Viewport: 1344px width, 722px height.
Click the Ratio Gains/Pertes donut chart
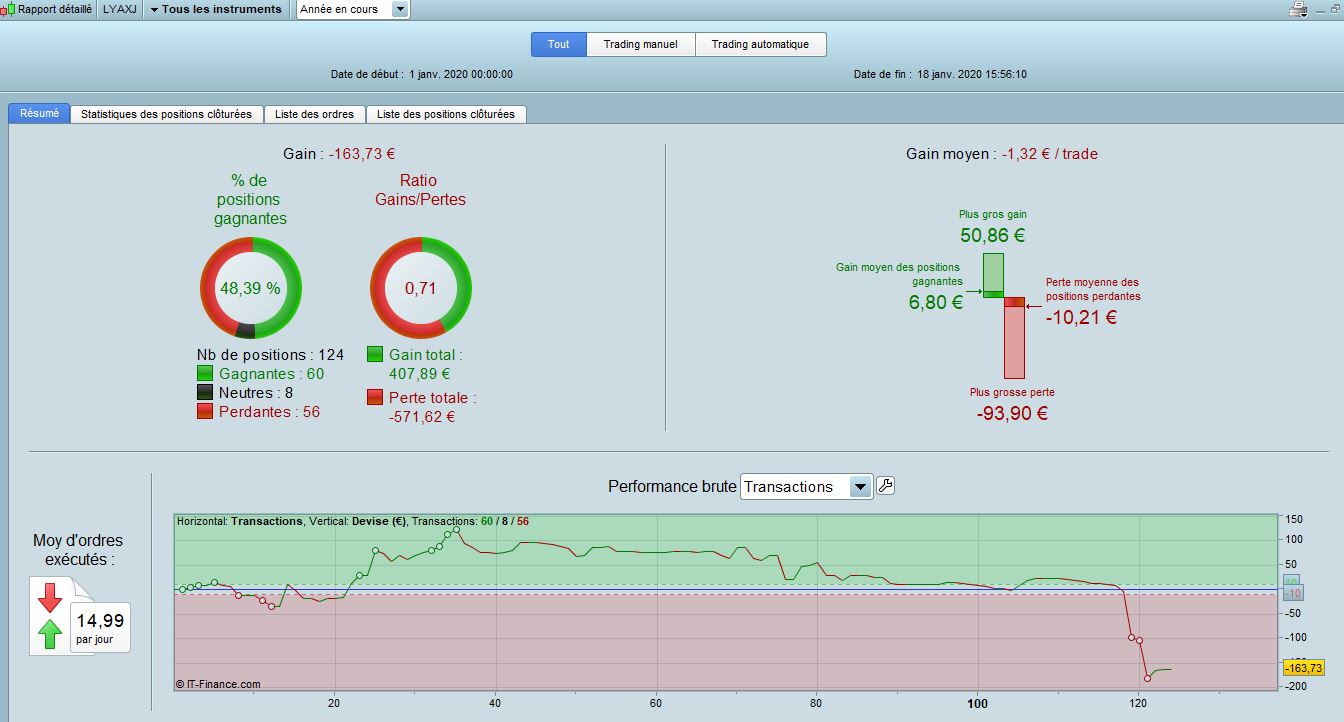click(x=421, y=288)
